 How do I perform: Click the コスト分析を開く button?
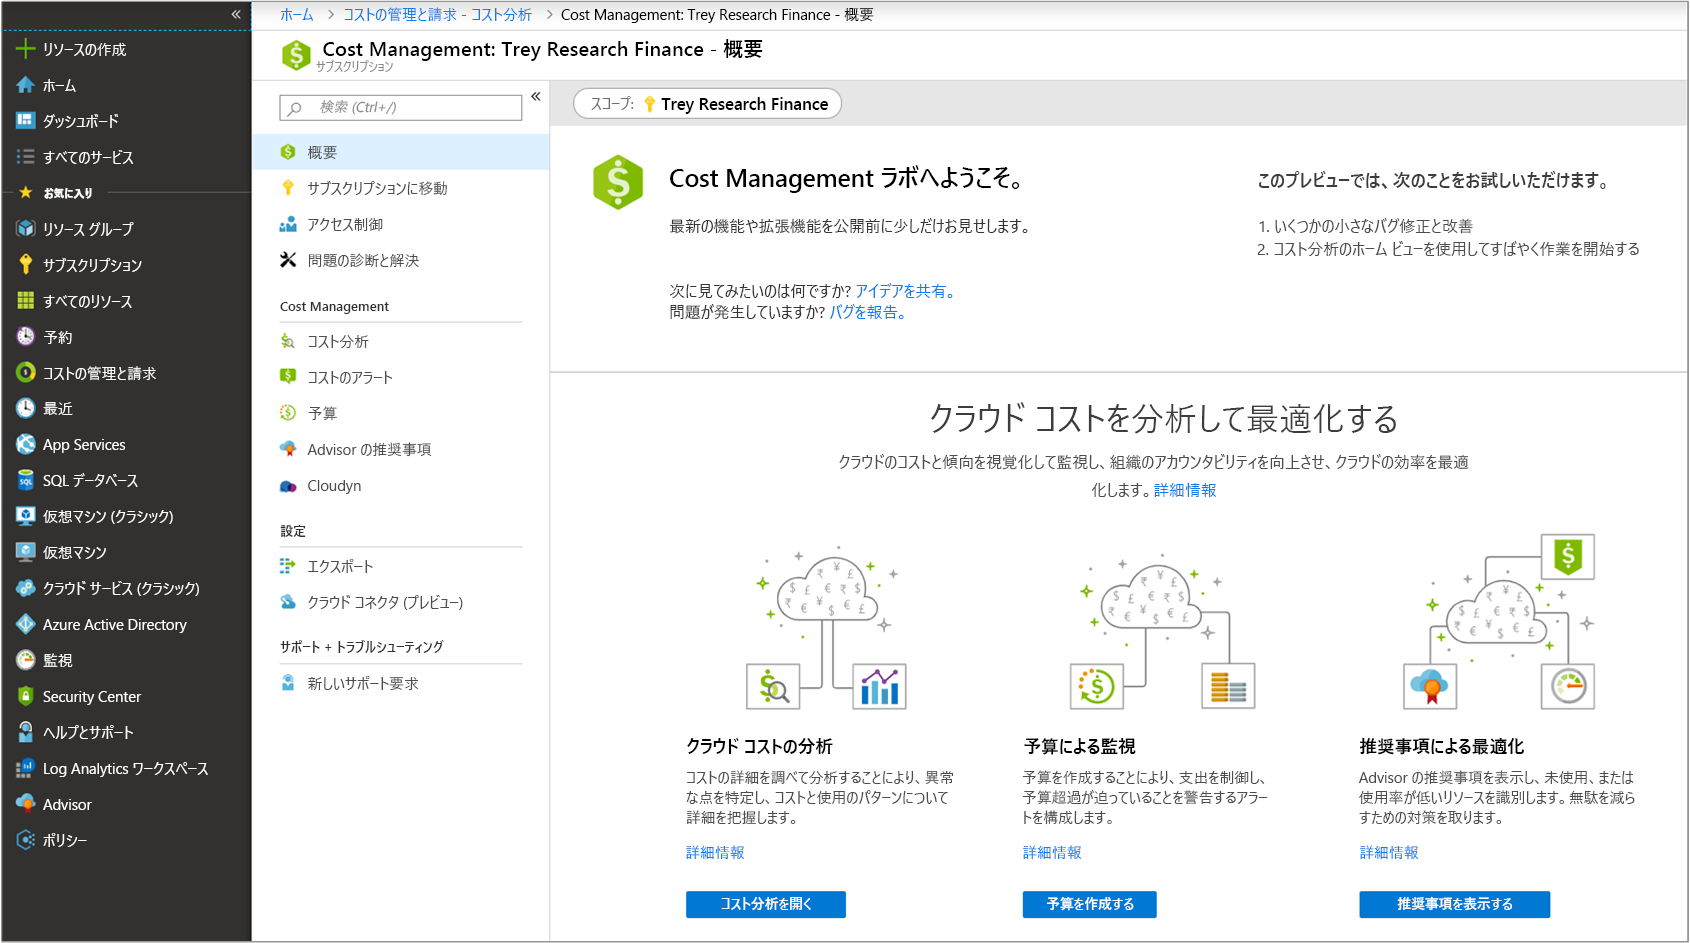pos(766,904)
